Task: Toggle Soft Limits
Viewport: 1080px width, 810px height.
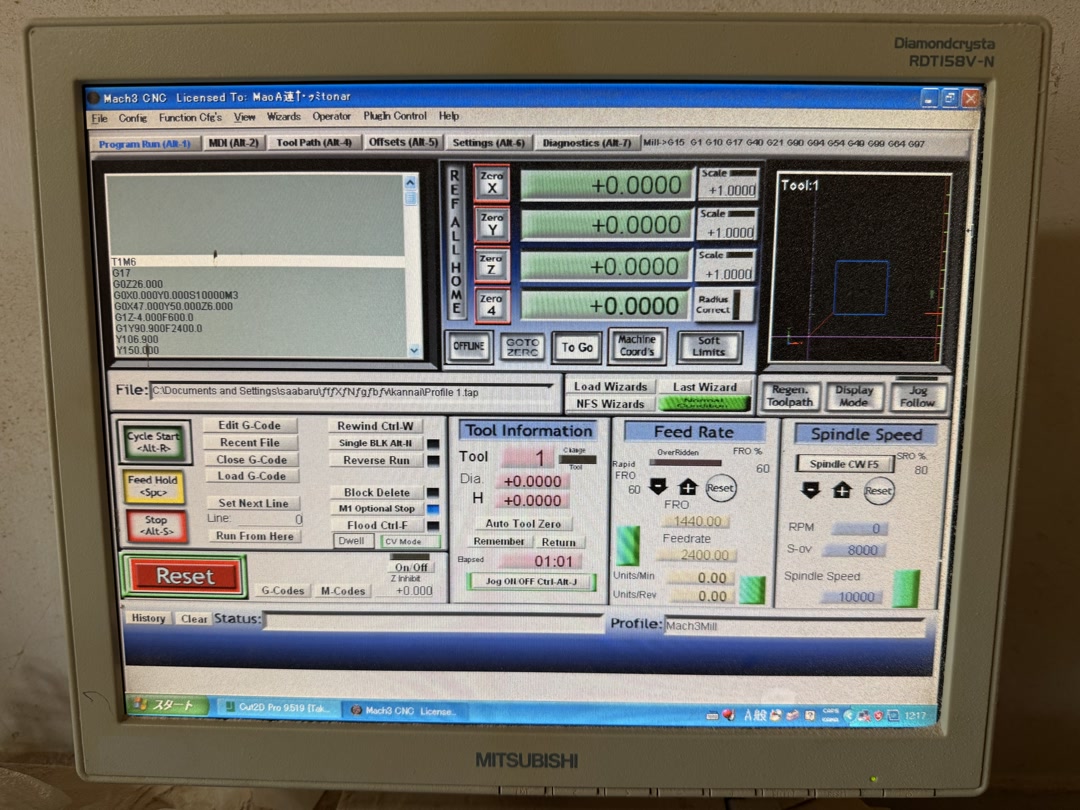Action: point(709,346)
